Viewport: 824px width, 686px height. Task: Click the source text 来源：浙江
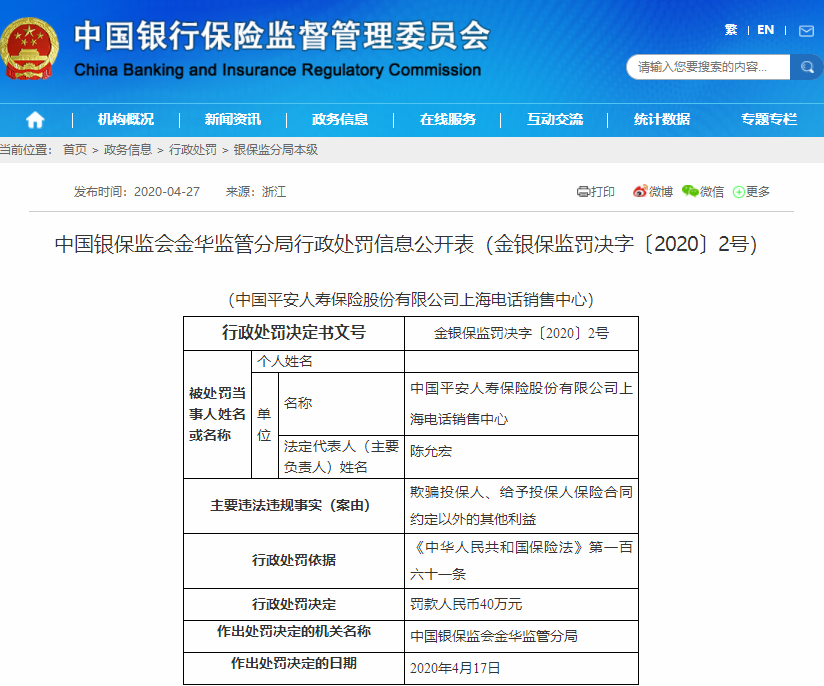256,192
